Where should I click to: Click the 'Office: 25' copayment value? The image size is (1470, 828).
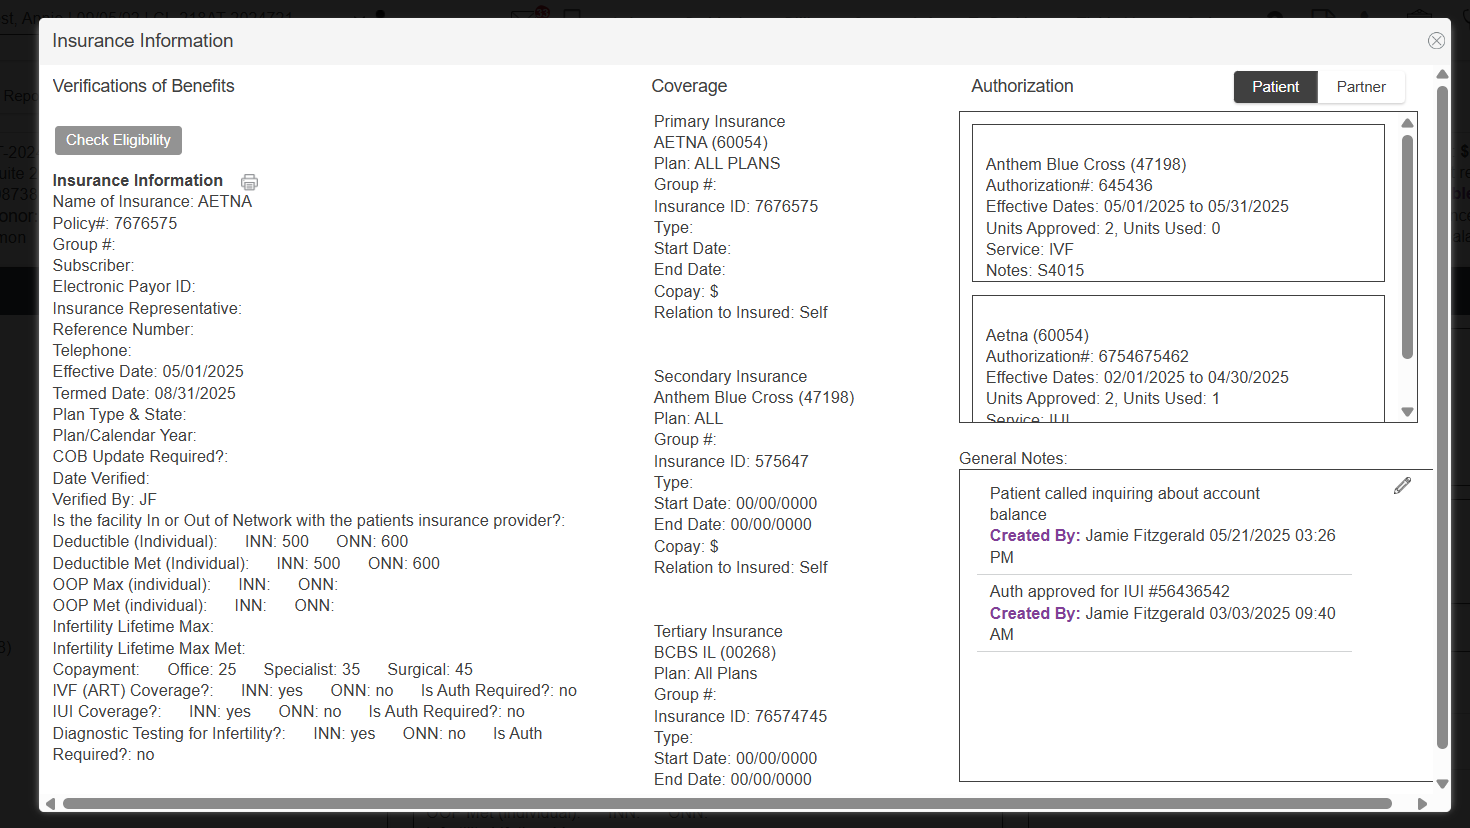tap(202, 669)
